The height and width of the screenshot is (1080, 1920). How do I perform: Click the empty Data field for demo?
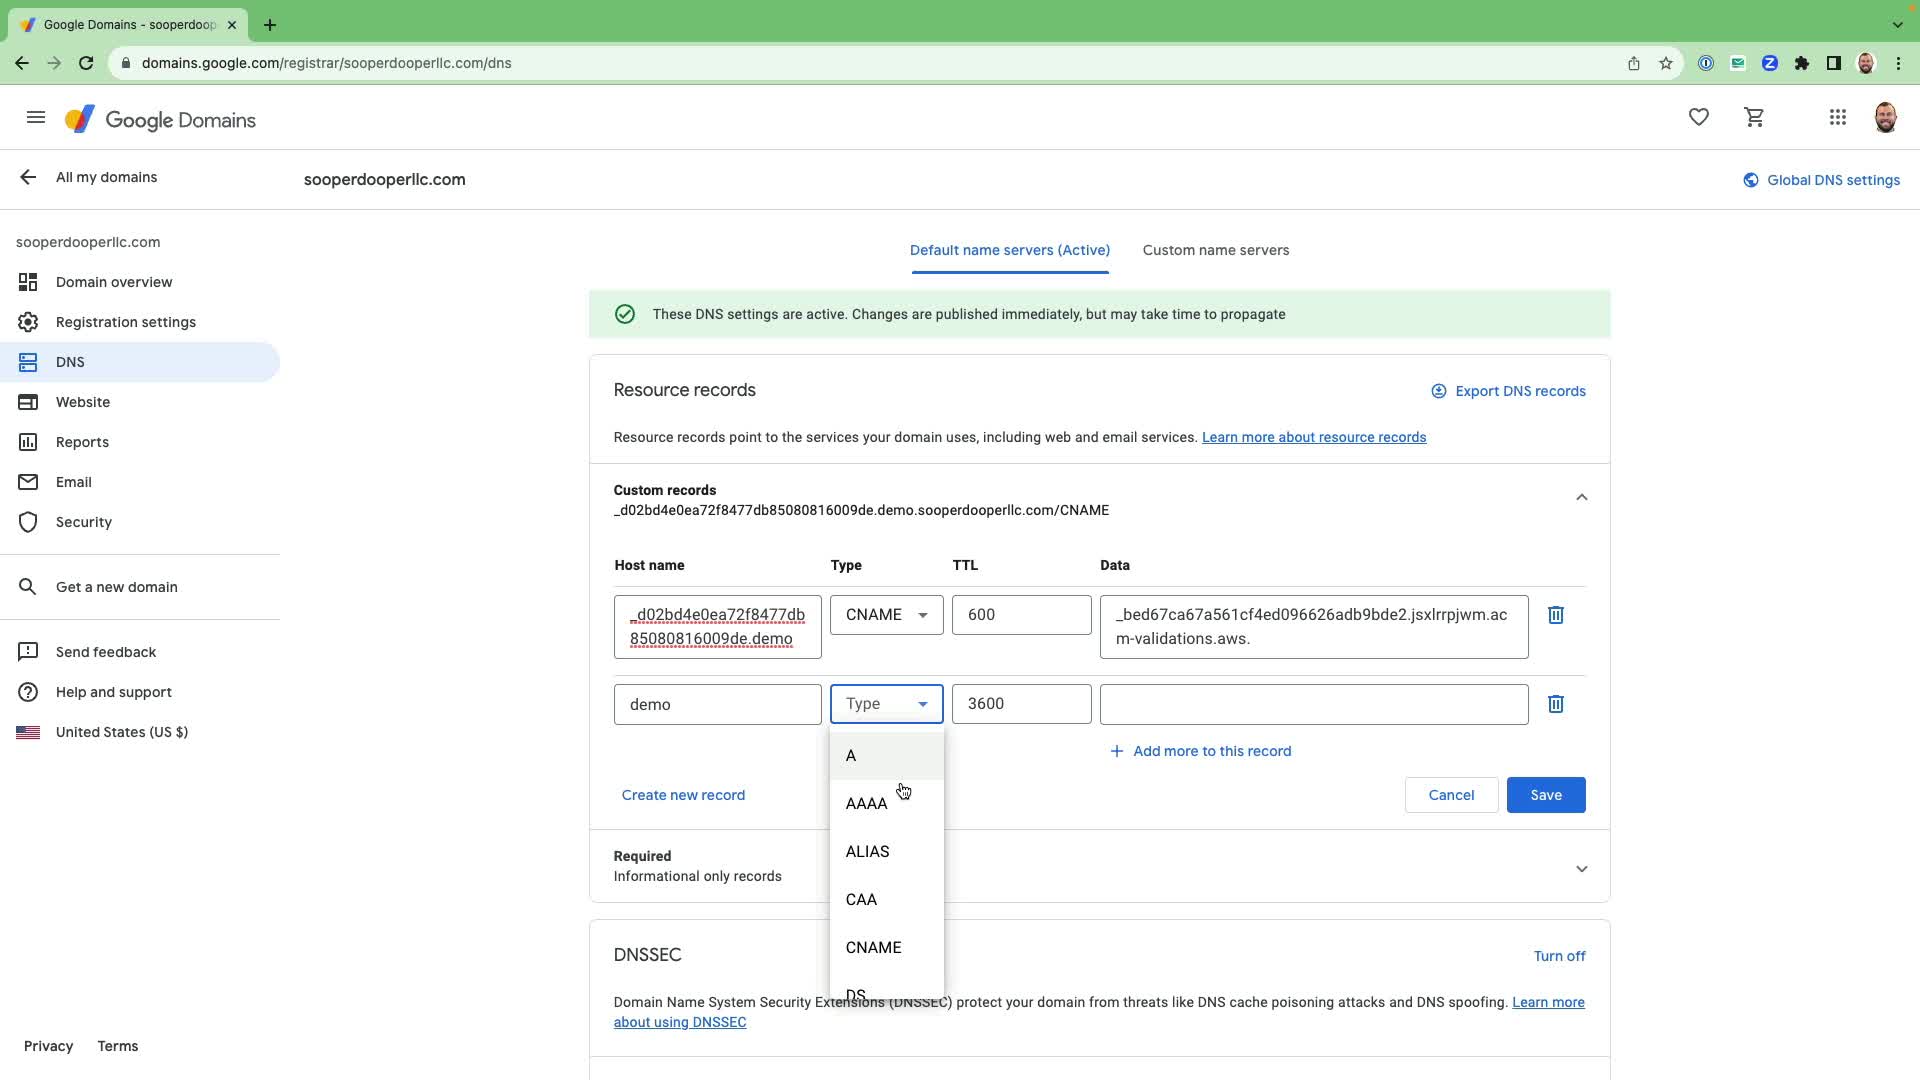pyautogui.click(x=1313, y=704)
